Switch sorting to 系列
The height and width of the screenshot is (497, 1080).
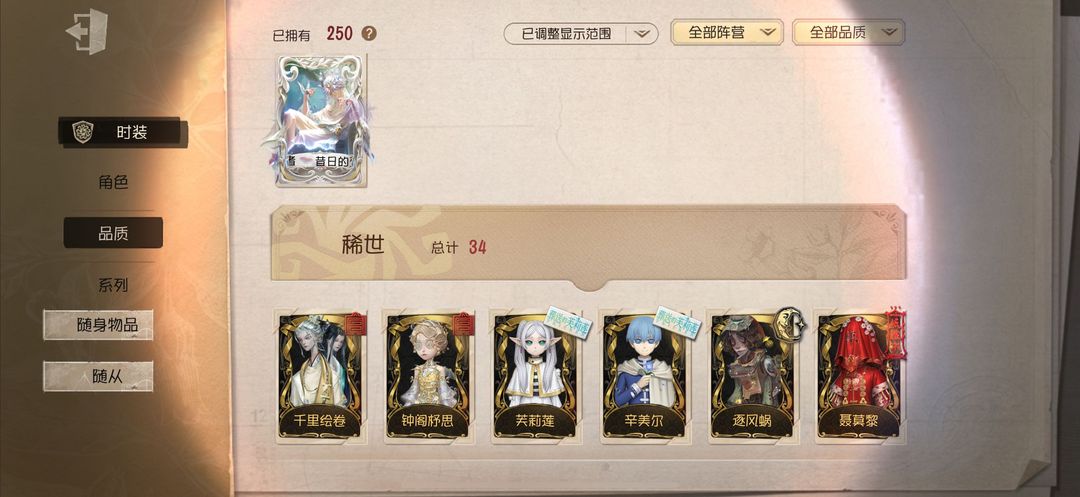click(x=113, y=284)
